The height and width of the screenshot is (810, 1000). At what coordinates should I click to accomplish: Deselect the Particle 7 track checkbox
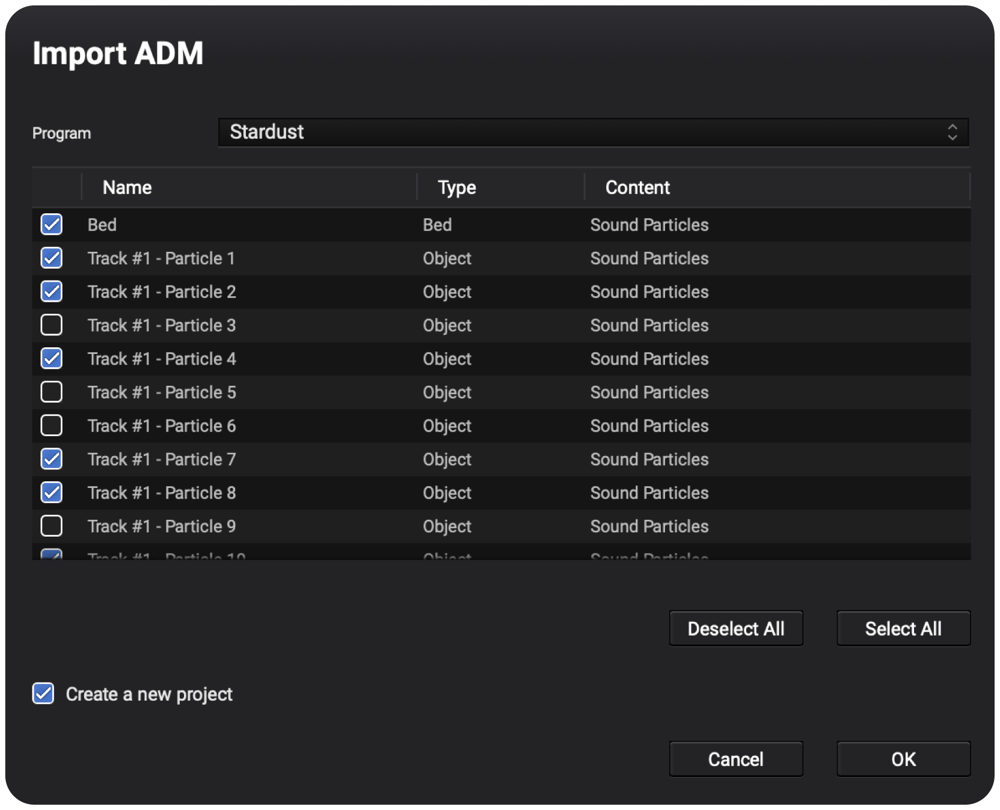pos(51,459)
